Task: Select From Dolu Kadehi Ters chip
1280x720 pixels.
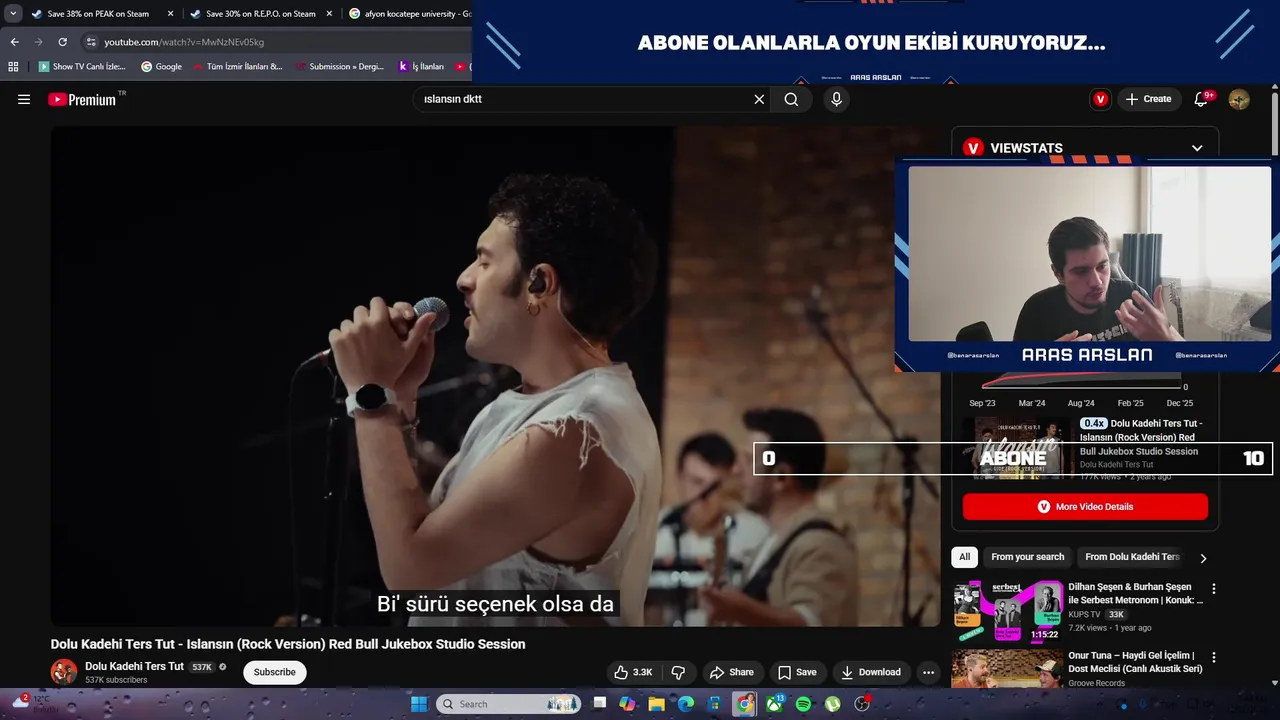Action: (1132, 557)
